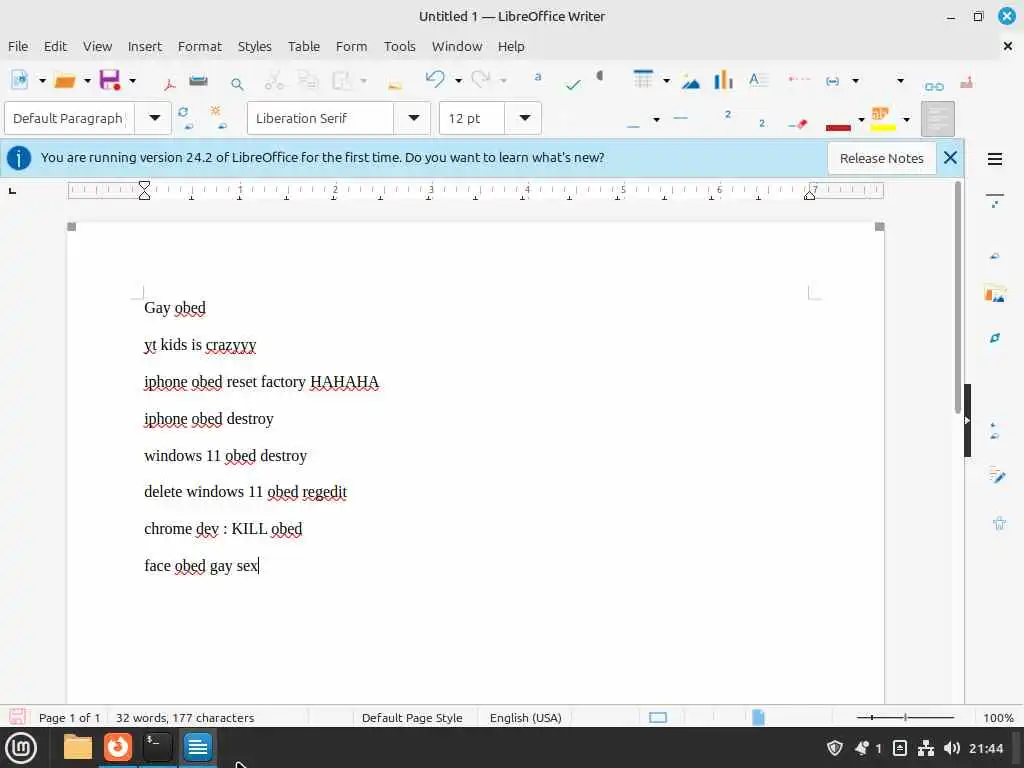Open the paragraph style dropdown

pyautogui.click(x=154, y=118)
